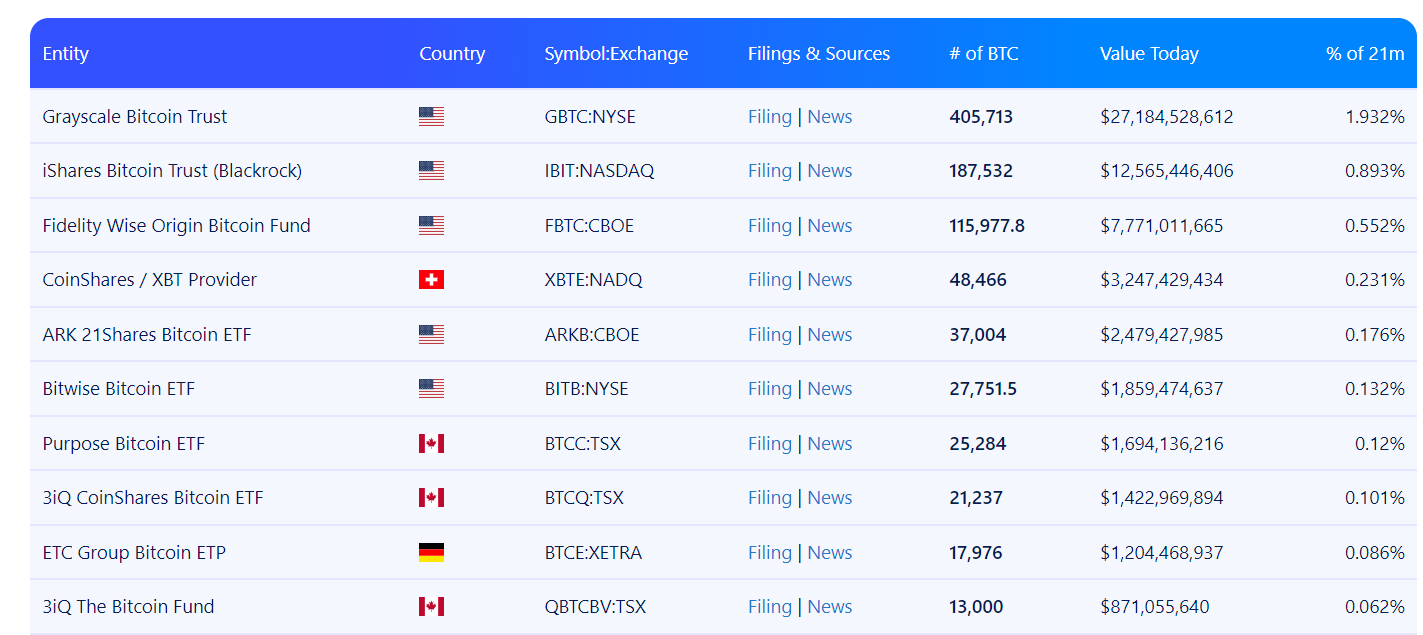The image size is (1423, 635).
Task: Open News link for 3iQ The Bitcoin Fund
Action: click(830, 607)
